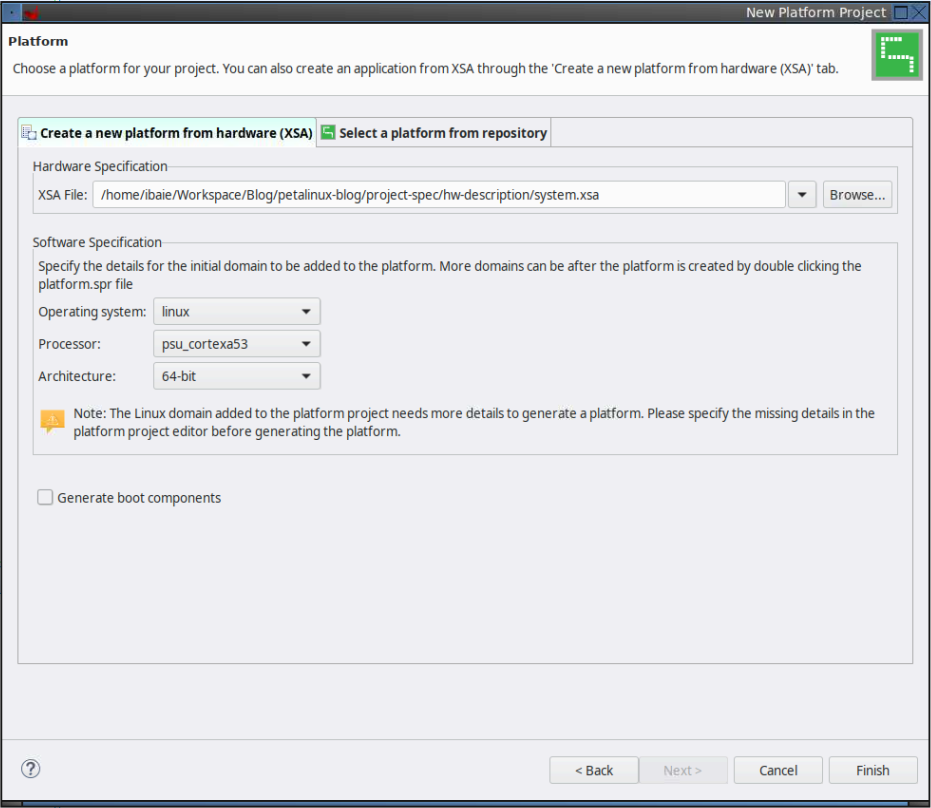Click the red Vitis icon in title bar
Screen dimensions: 931x808
31,13
